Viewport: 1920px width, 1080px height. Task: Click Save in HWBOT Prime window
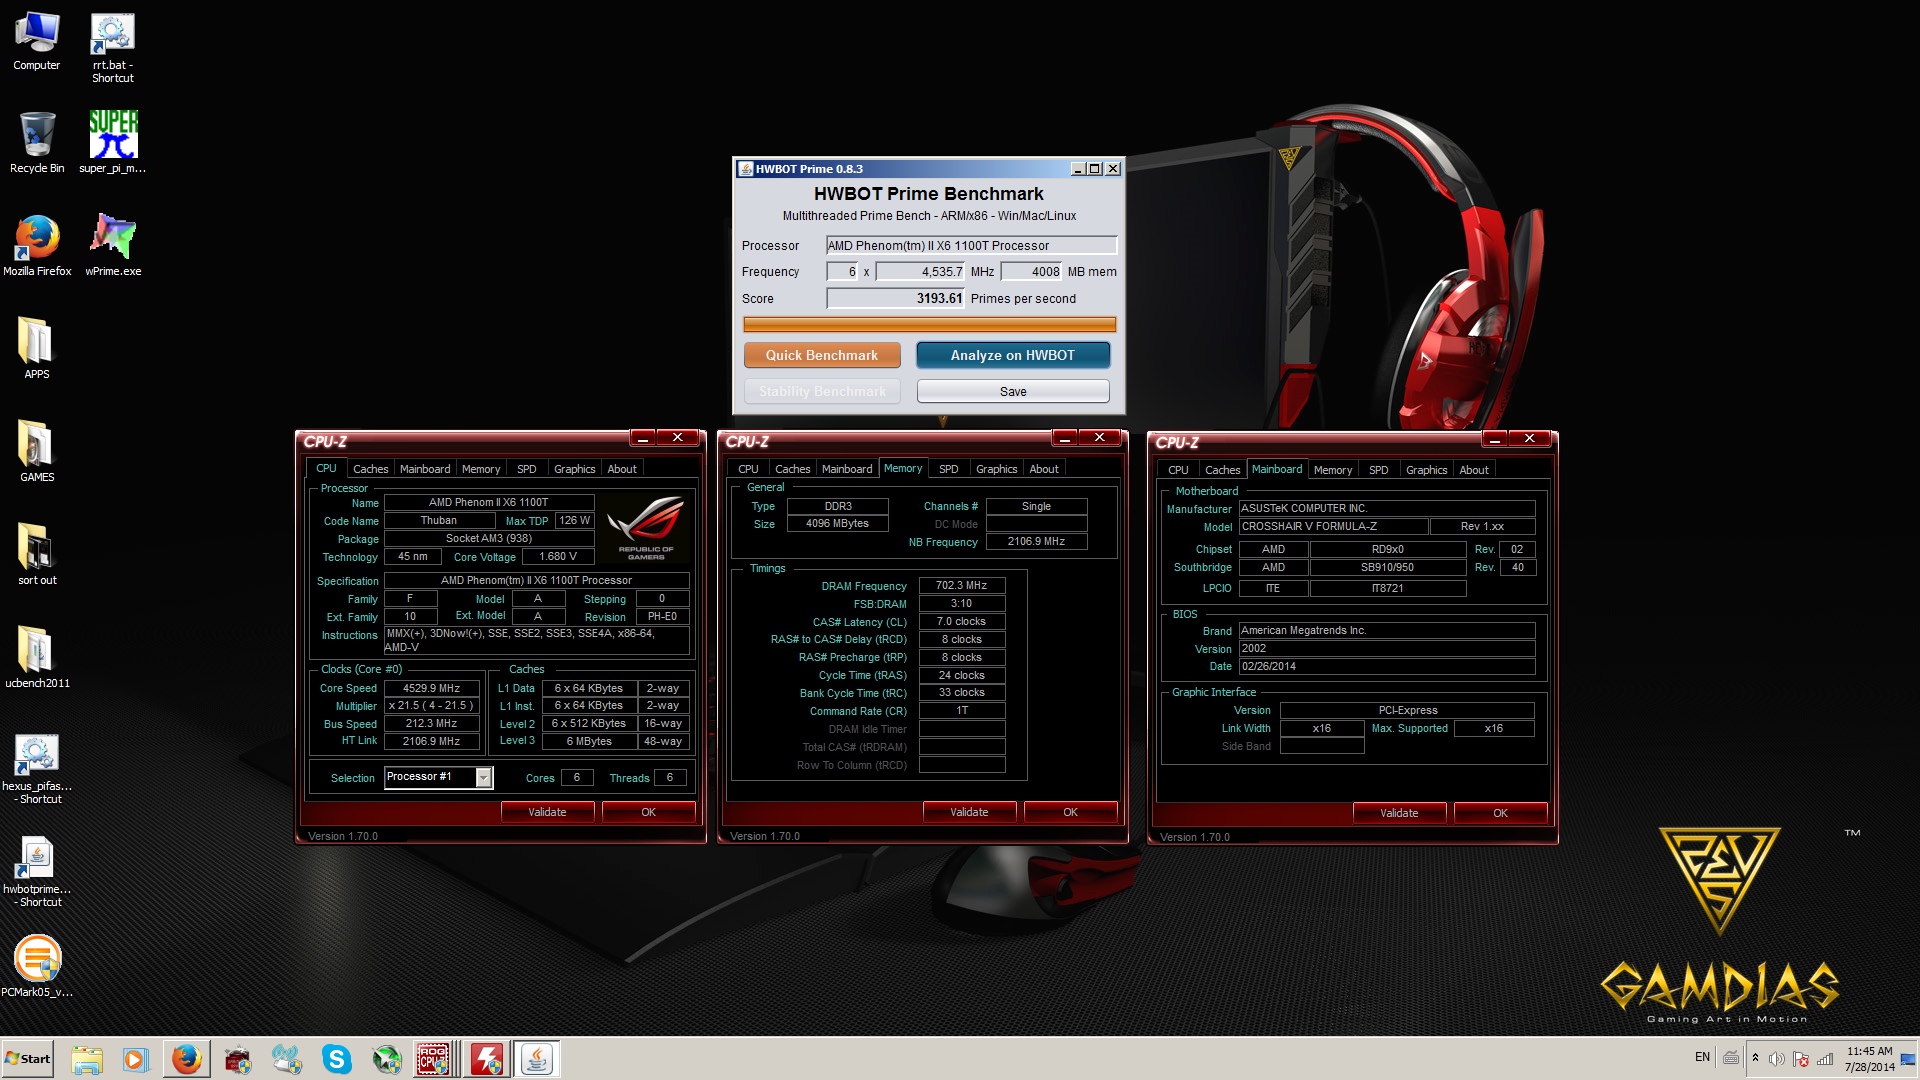click(1013, 391)
